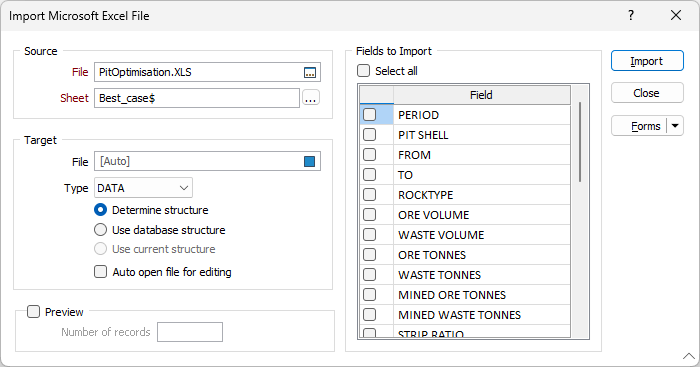This screenshot has width=700, height=367.
Task: Enable the Select all checkbox
Action: 363,71
